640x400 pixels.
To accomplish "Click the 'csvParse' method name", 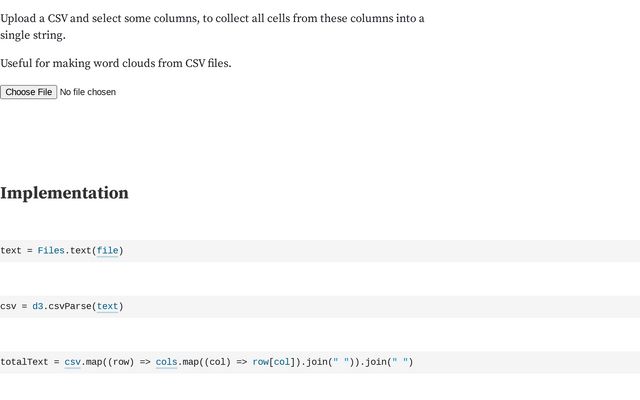I will [x=70, y=307].
